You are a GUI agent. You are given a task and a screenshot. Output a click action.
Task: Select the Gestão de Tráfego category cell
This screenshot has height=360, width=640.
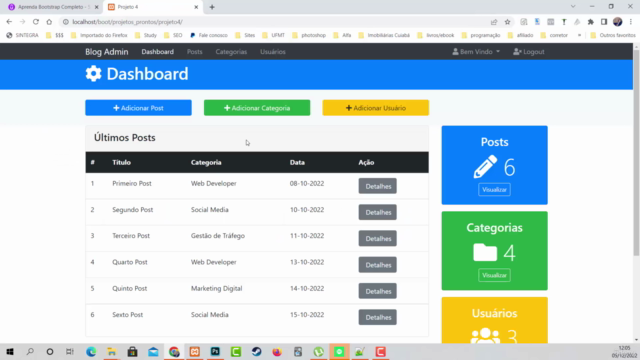[x=218, y=236]
